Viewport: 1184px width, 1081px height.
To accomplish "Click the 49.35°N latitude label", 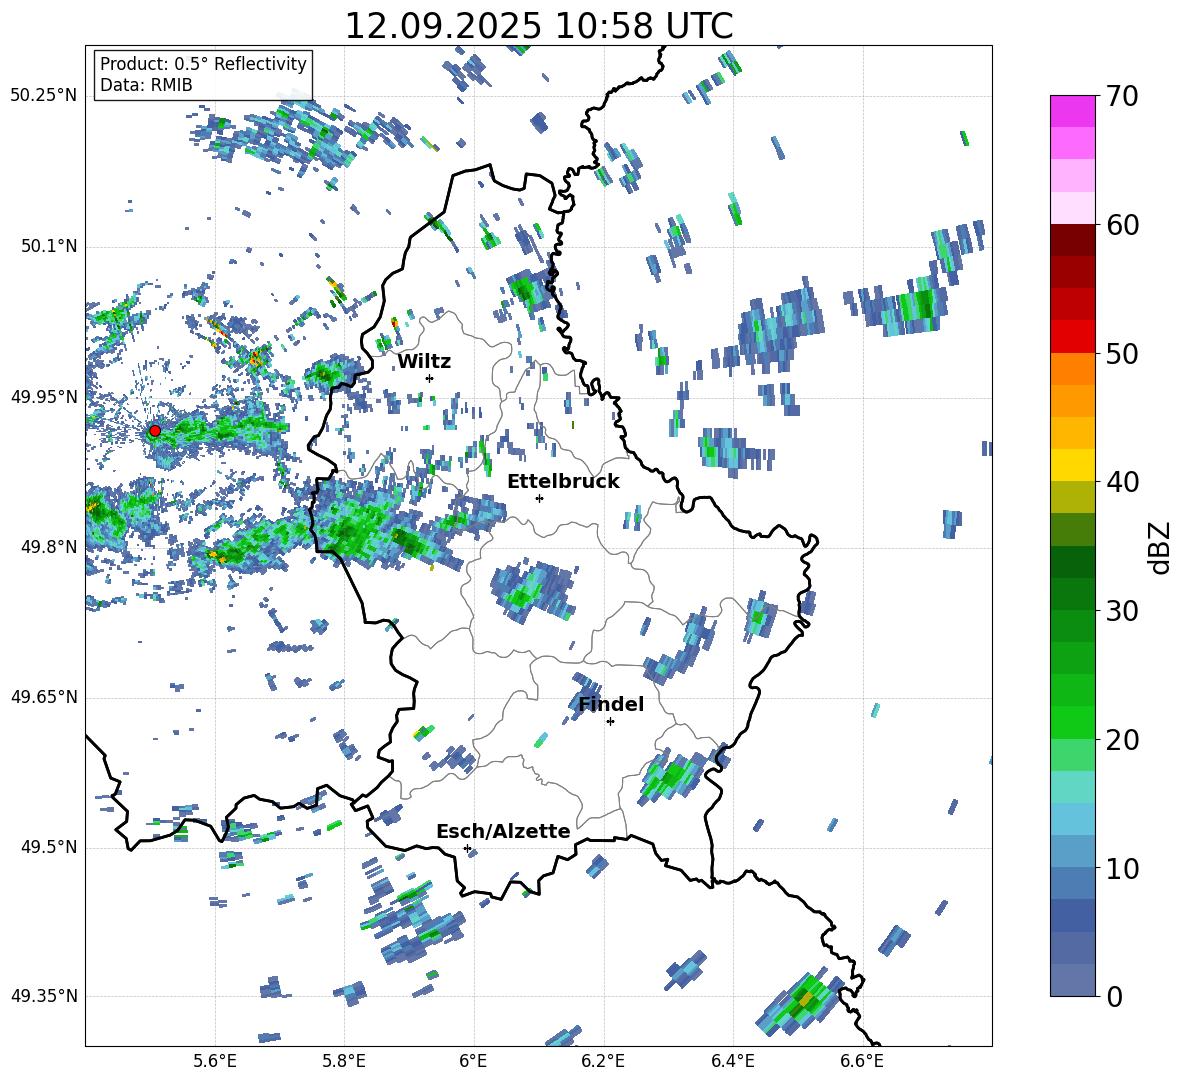I will 44,996.
